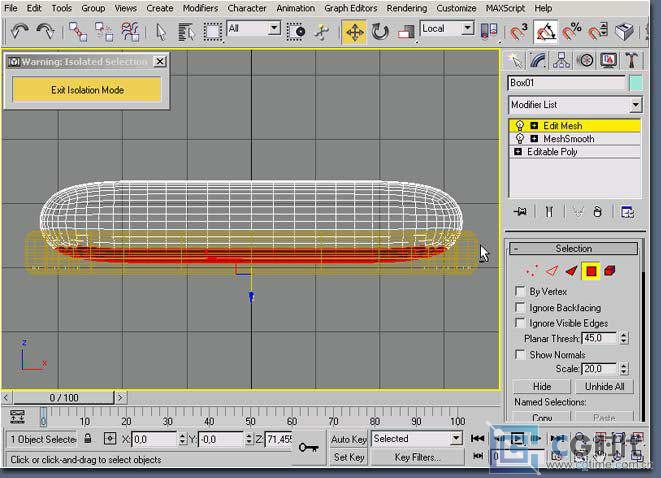Activate the Select Object arrow tool
The width and height of the screenshot is (661, 478).
click(161, 32)
